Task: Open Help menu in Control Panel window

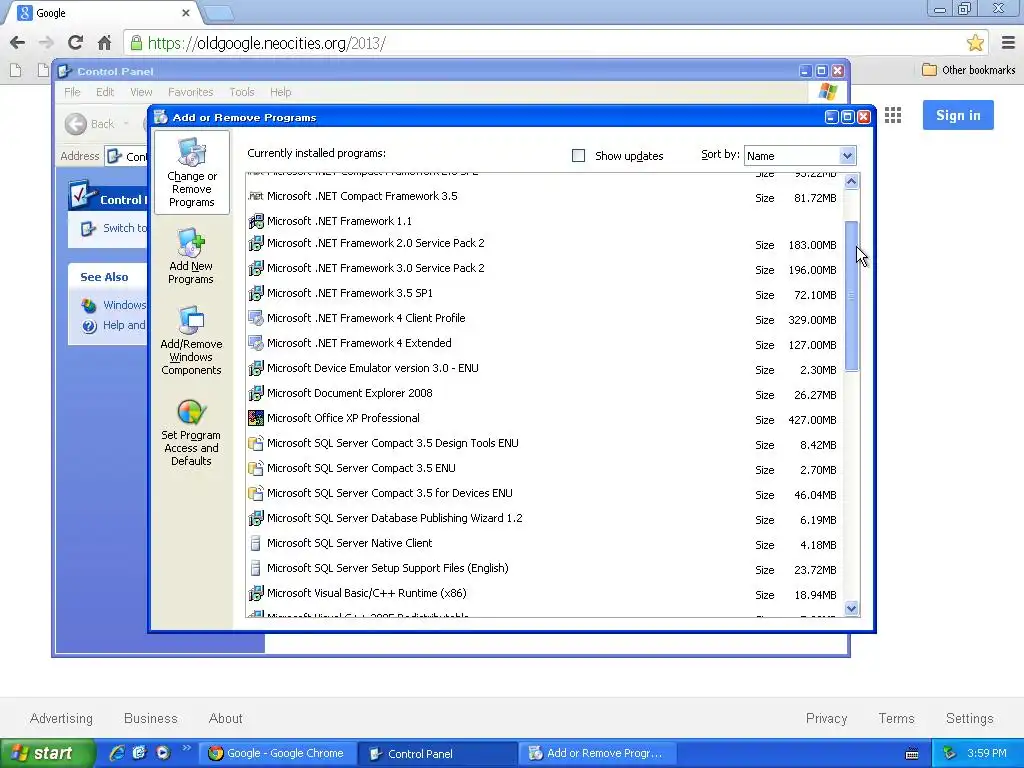Action: 281,92
